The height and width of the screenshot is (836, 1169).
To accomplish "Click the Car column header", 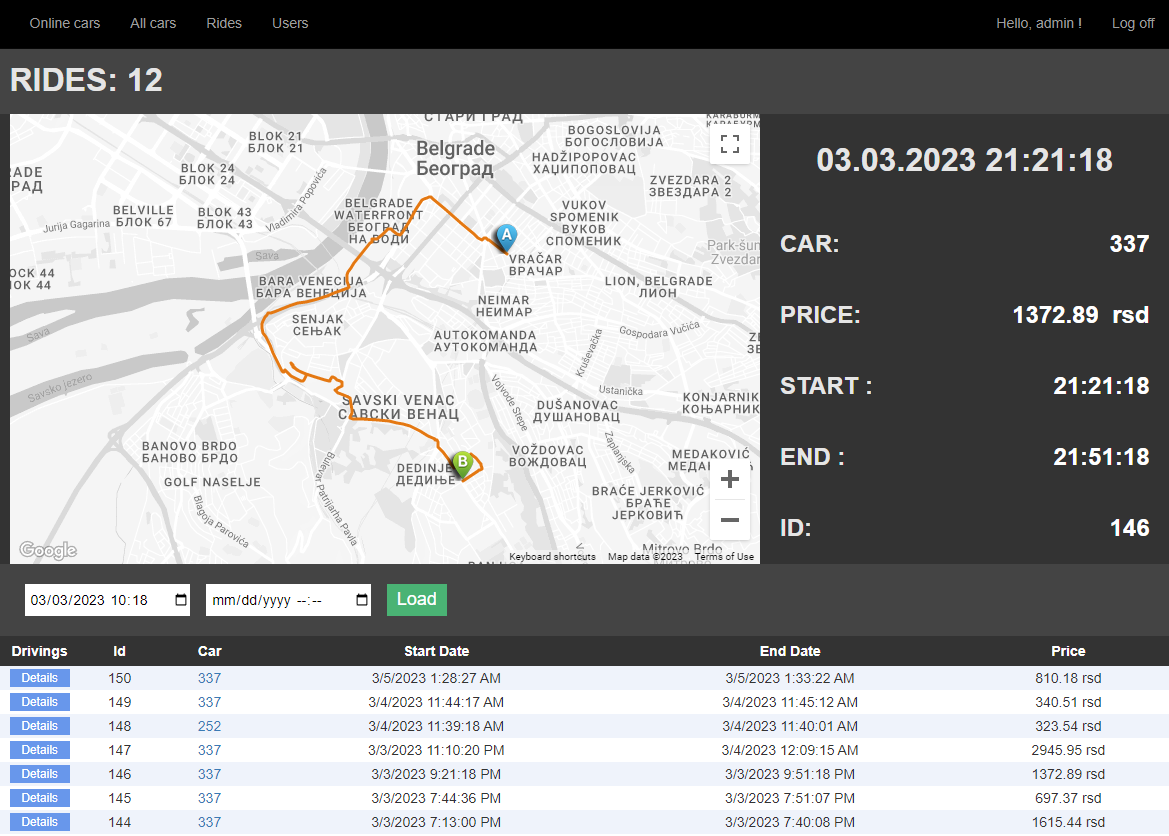I will click(x=209, y=651).
